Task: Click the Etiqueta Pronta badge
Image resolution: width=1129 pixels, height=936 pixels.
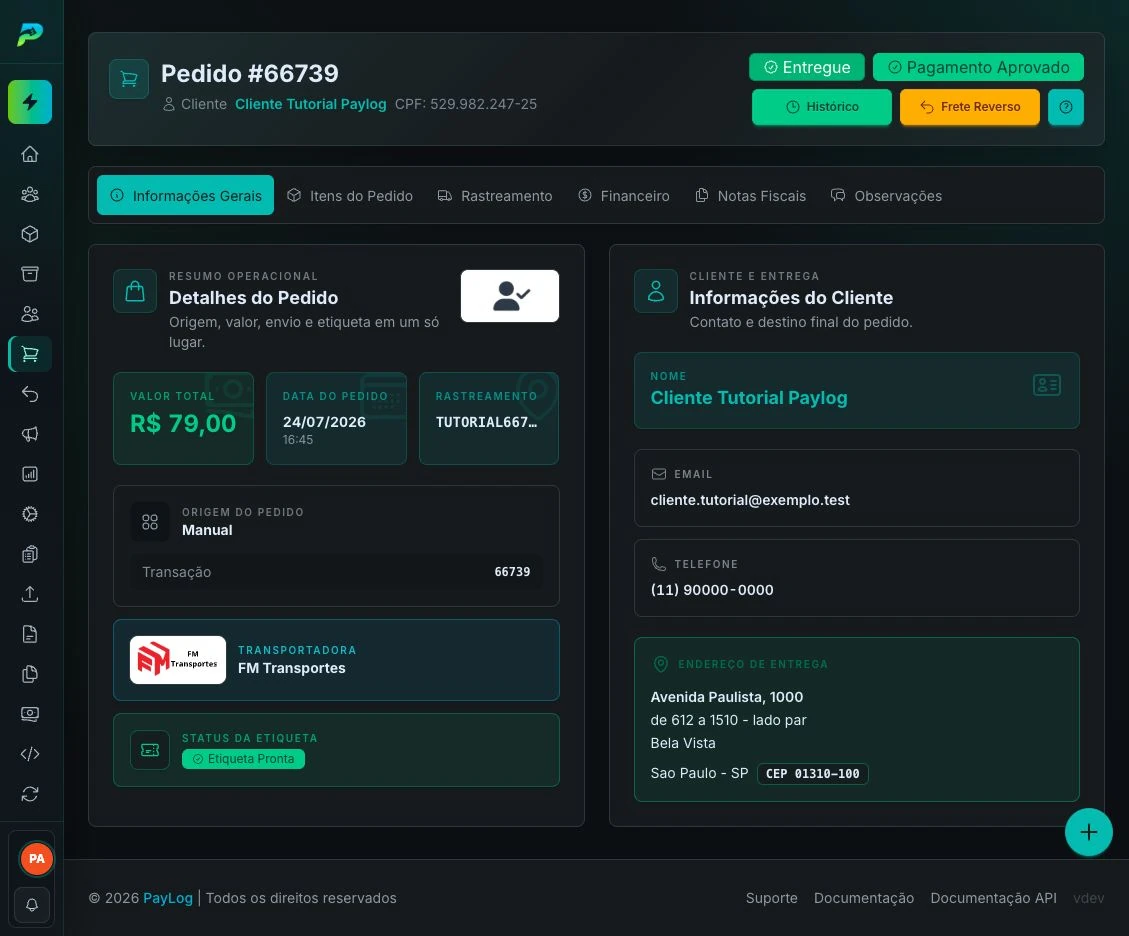Action: [243, 759]
